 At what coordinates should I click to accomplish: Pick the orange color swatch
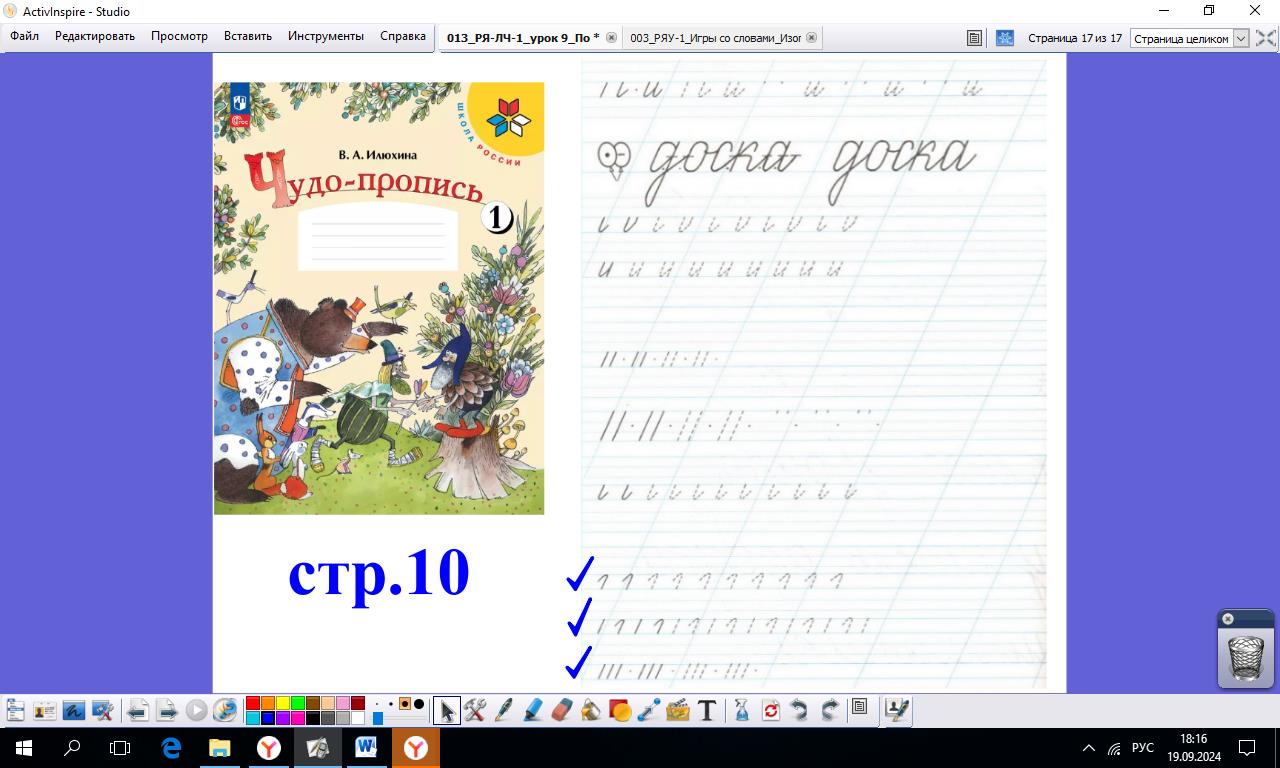pos(268,704)
